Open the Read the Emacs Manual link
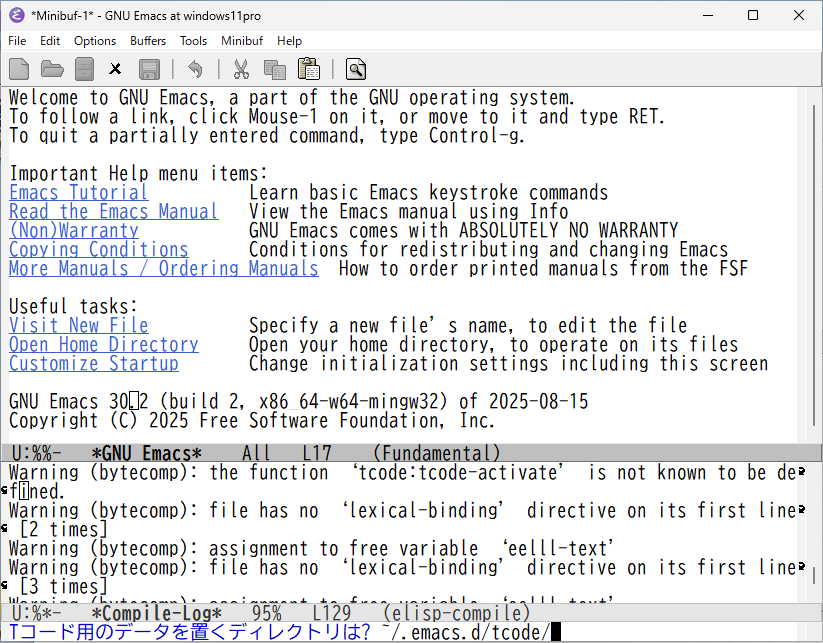The height and width of the screenshot is (643, 823). click(114, 212)
